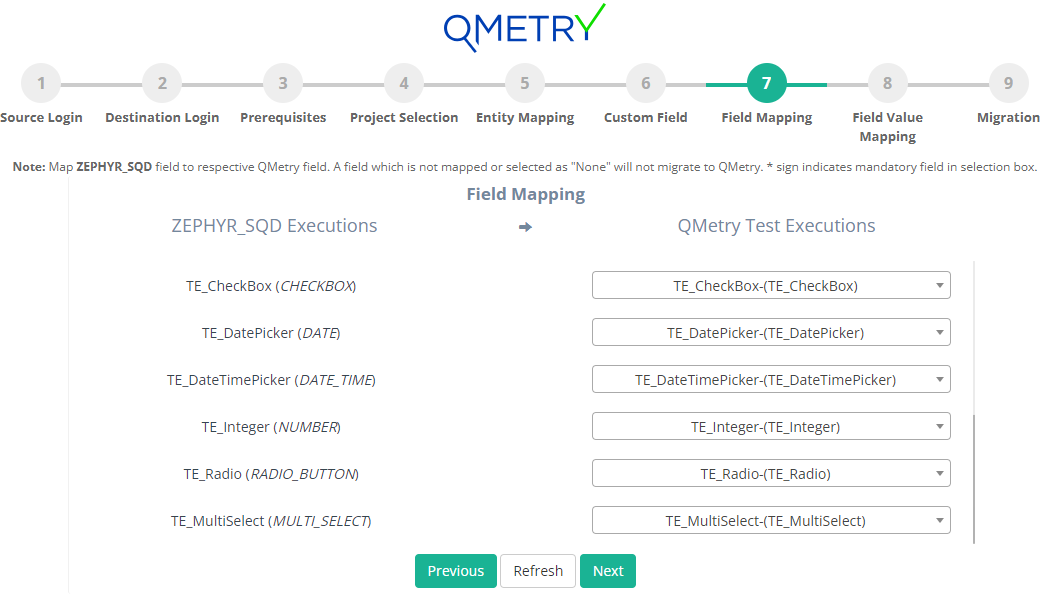This screenshot has height=598, width=1046.
Task: Click the TE_Radio (RADIO_BUTTON) source field label
Action: point(271,474)
